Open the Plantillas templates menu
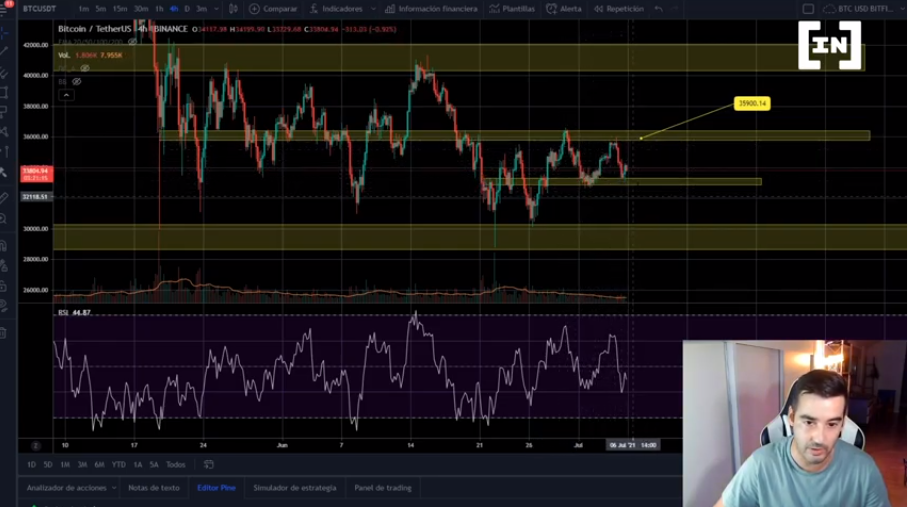Viewport: 908px width, 507px height. tap(512, 9)
